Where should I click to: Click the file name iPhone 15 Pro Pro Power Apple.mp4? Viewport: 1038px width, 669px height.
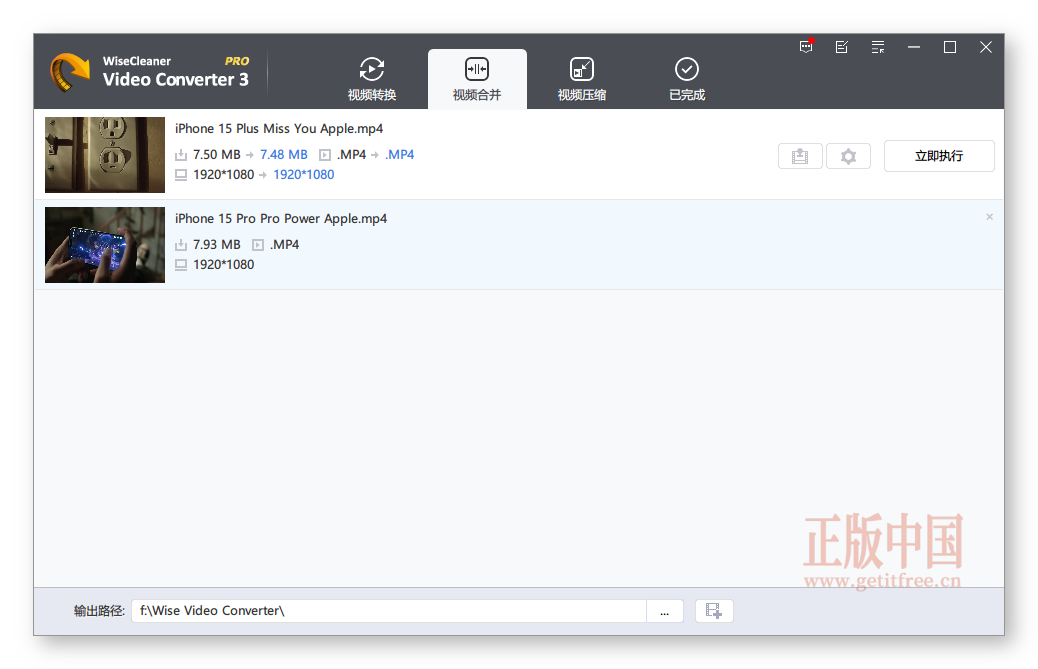coord(281,218)
